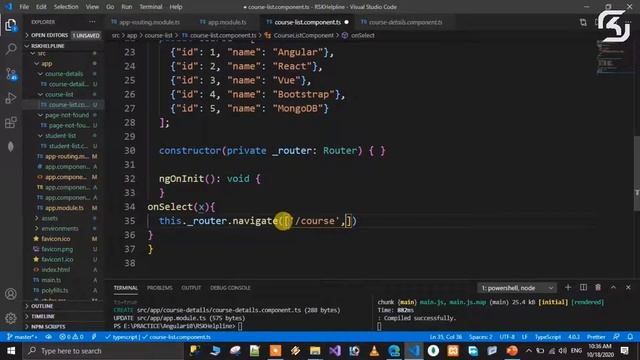
Task: Add a new terminal with plus icon
Action: [568, 287]
